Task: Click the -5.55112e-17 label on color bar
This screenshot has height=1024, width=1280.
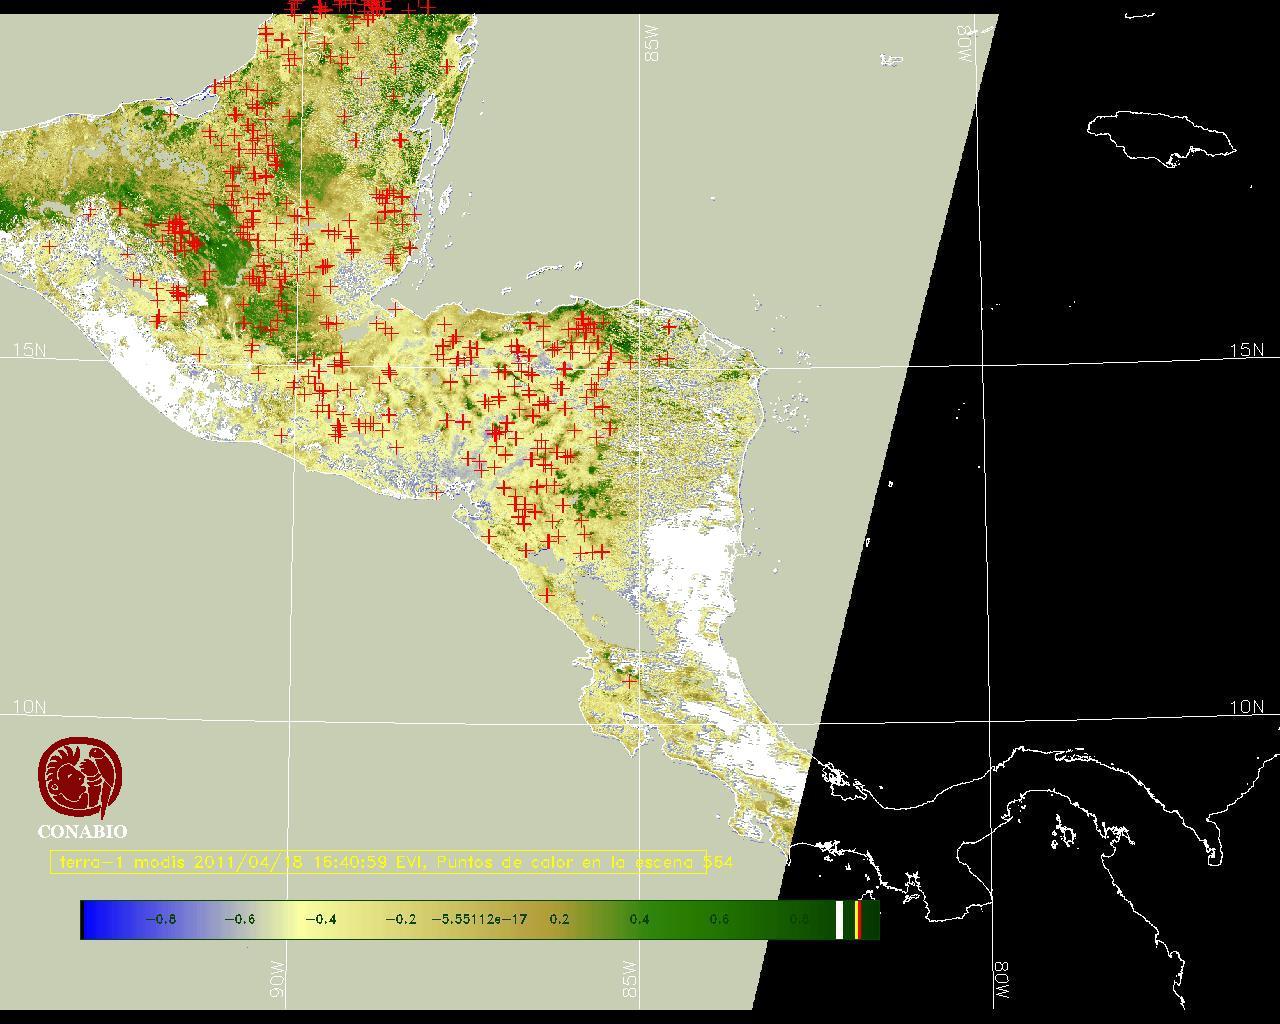Action: (479, 919)
